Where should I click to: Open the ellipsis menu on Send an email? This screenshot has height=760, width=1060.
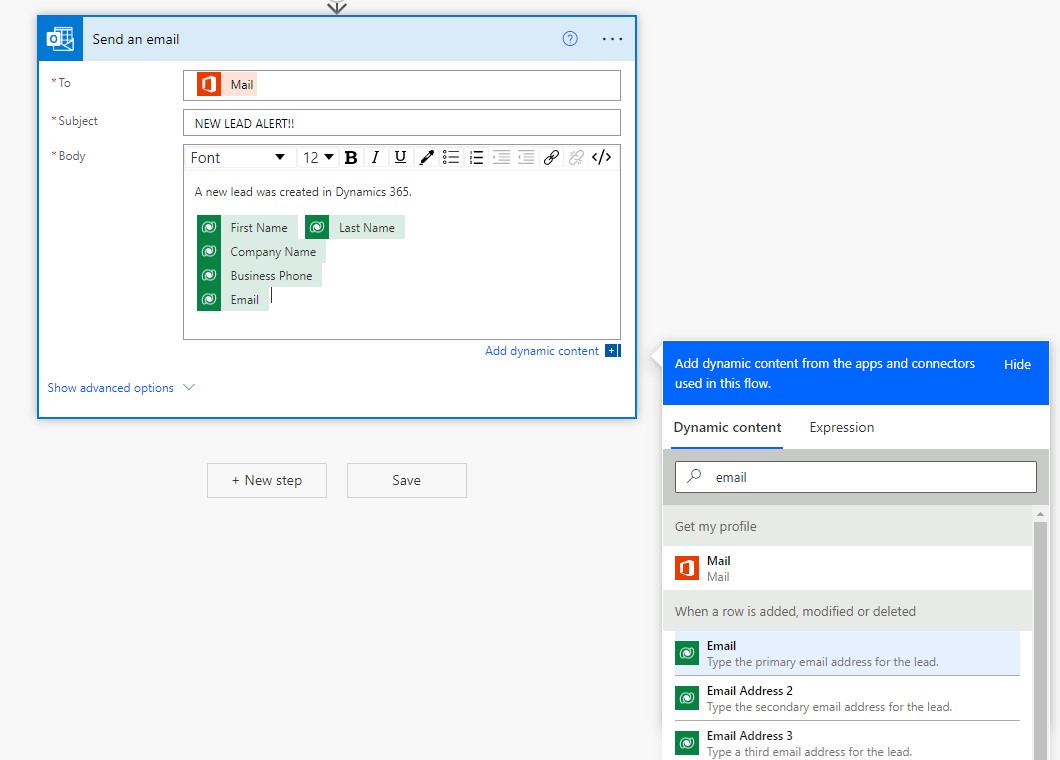[x=612, y=39]
